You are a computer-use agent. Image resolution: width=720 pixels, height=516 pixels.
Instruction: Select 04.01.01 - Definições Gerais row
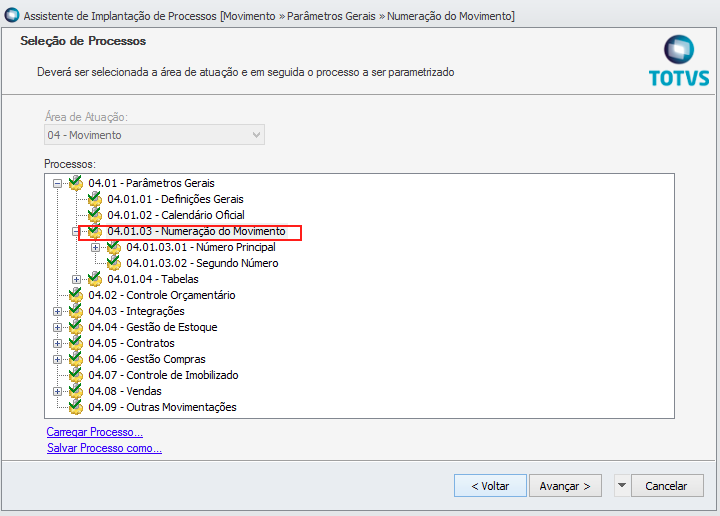(x=175, y=199)
